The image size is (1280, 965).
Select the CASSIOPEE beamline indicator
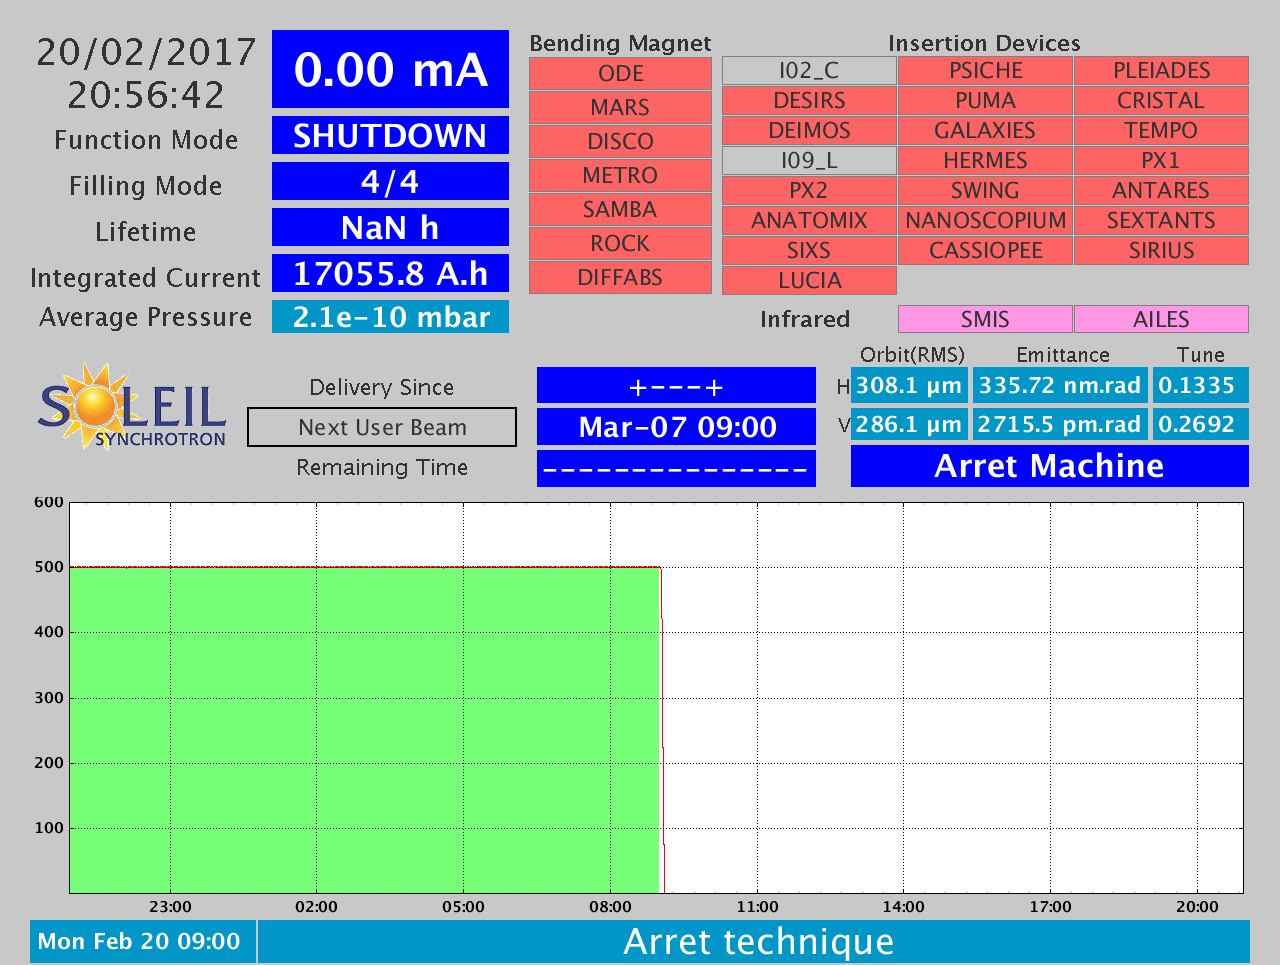point(985,251)
